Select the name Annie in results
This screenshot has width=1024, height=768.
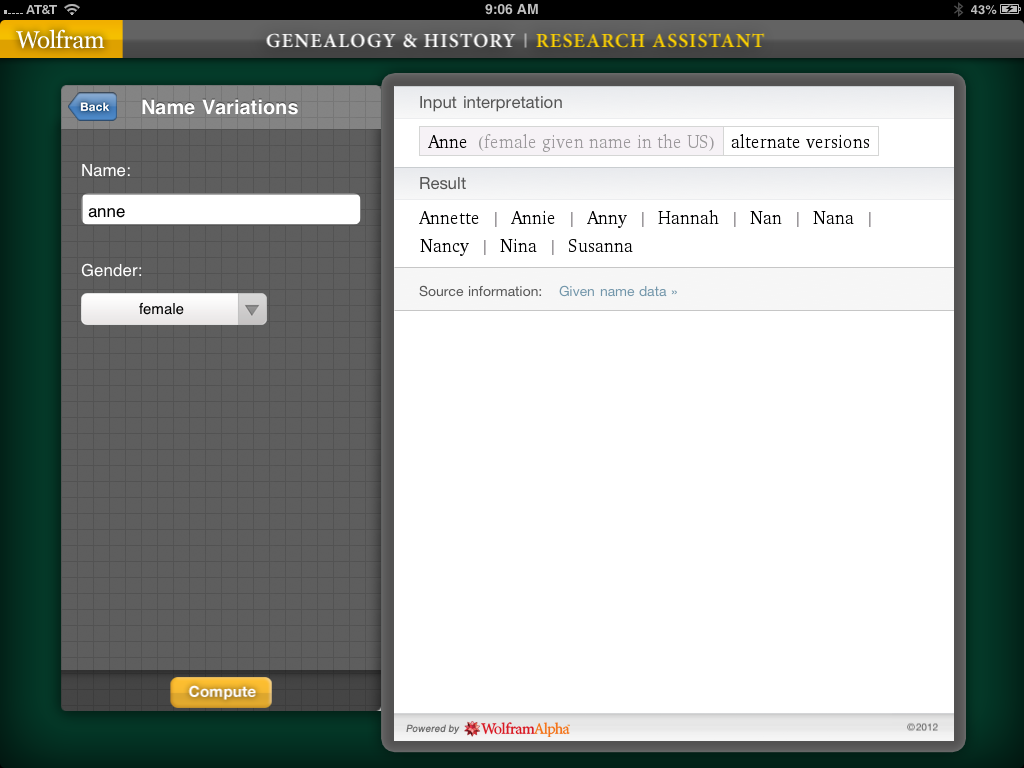click(x=532, y=218)
